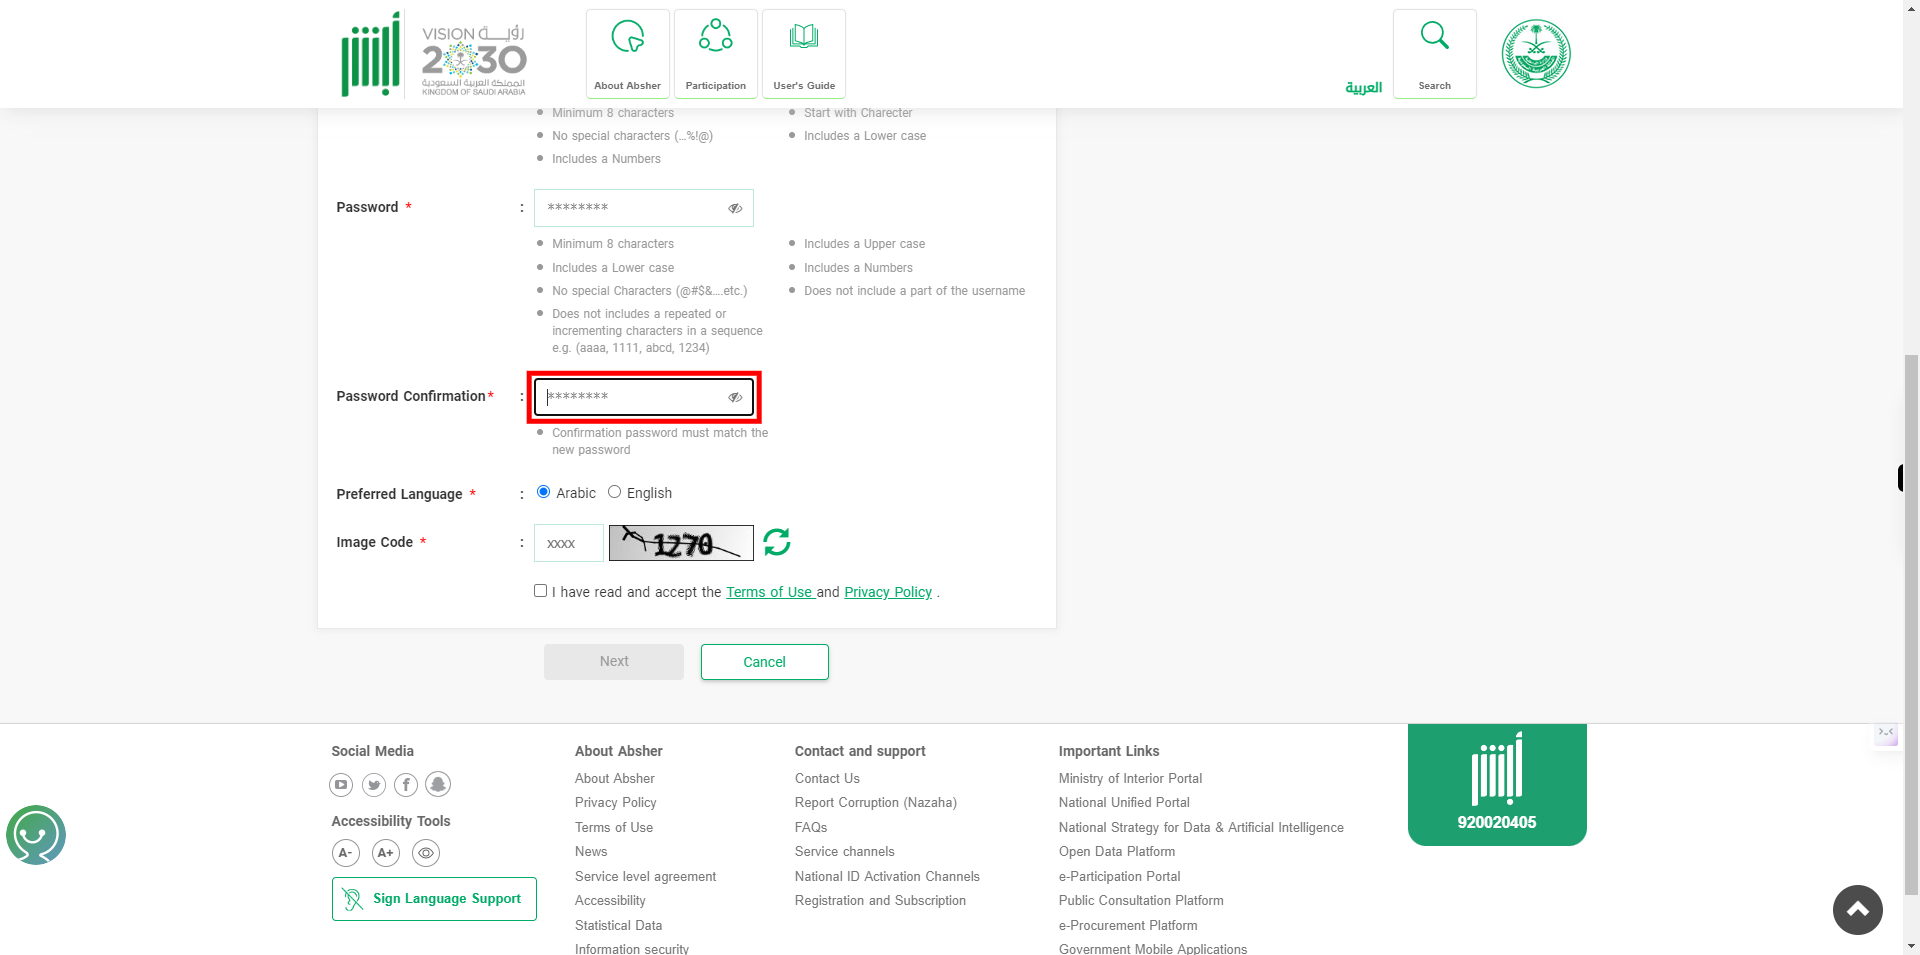The width and height of the screenshot is (1920, 955).
Task: Open the Facebook social media icon
Action: (406, 785)
